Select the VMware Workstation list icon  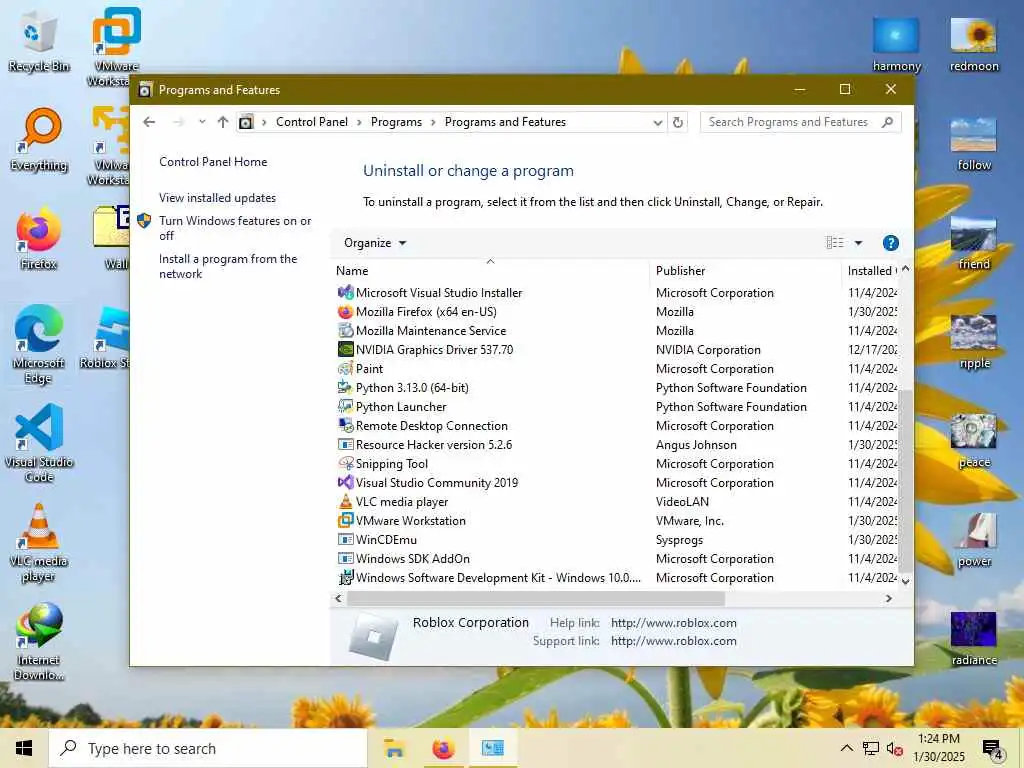[345, 520]
